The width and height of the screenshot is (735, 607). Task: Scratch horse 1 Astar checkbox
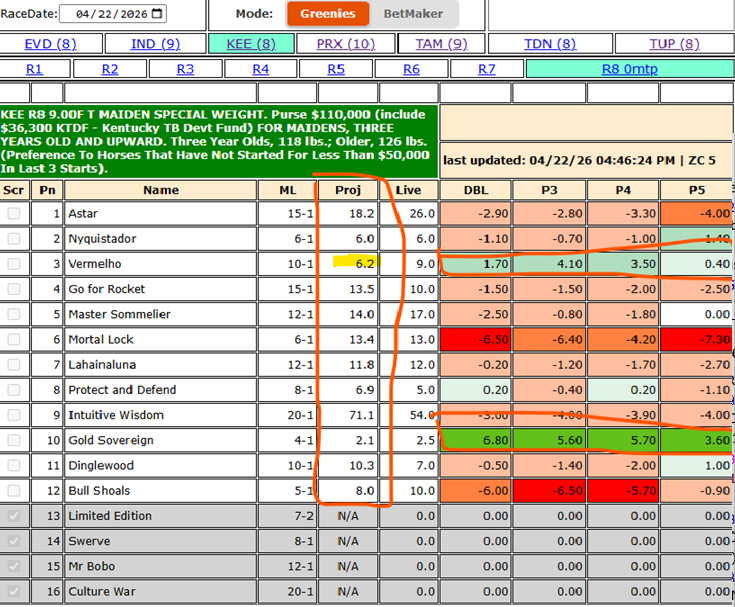tap(14, 214)
